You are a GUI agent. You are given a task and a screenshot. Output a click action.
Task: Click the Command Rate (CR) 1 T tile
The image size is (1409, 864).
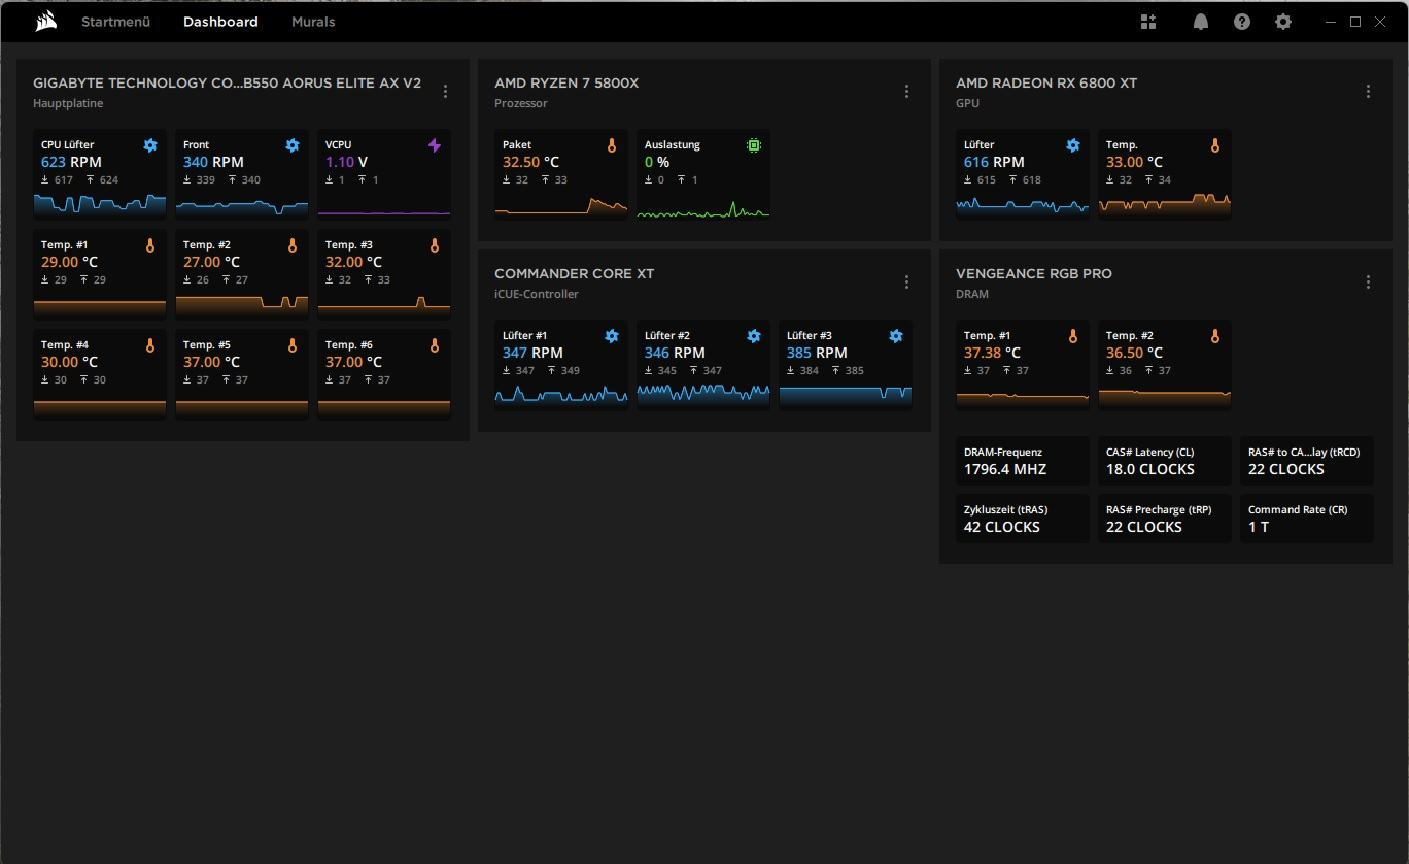[1306, 518]
